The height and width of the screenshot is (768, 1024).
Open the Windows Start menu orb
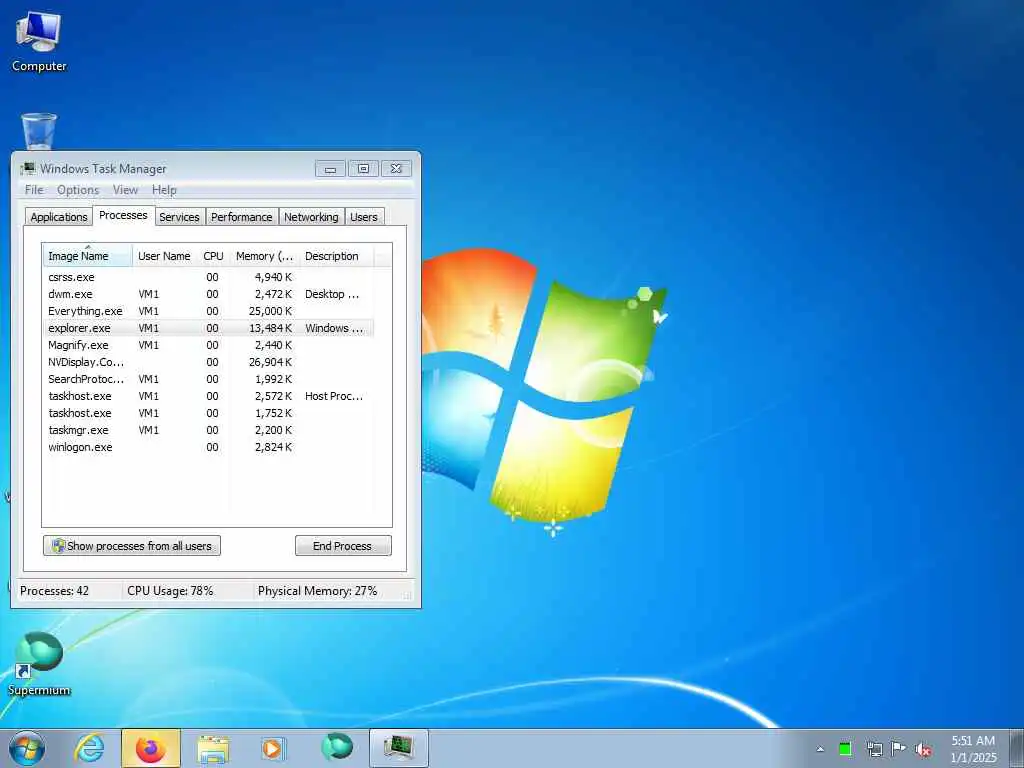pos(27,748)
